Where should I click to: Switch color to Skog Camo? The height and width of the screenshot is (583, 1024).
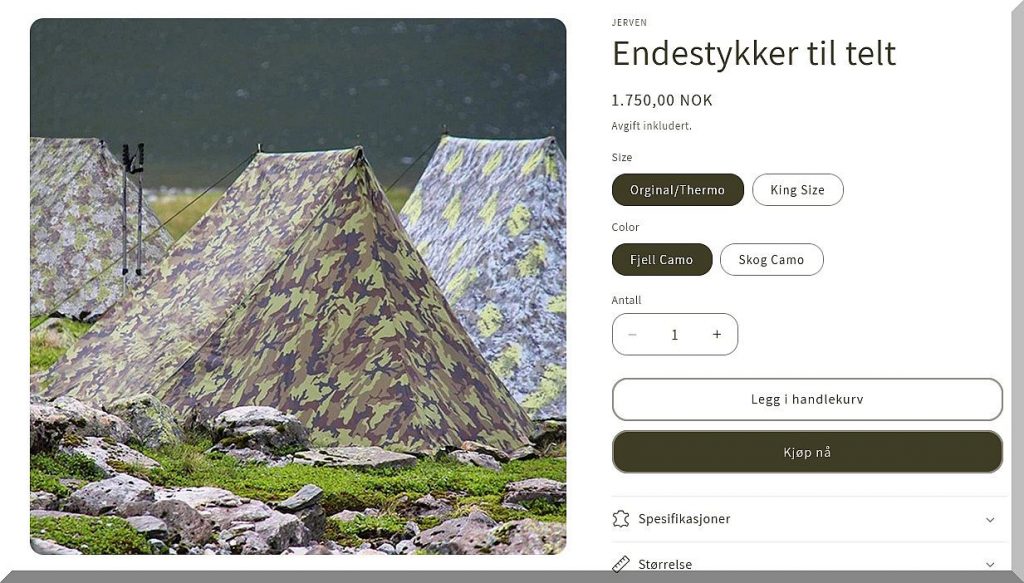coord(771,259)
